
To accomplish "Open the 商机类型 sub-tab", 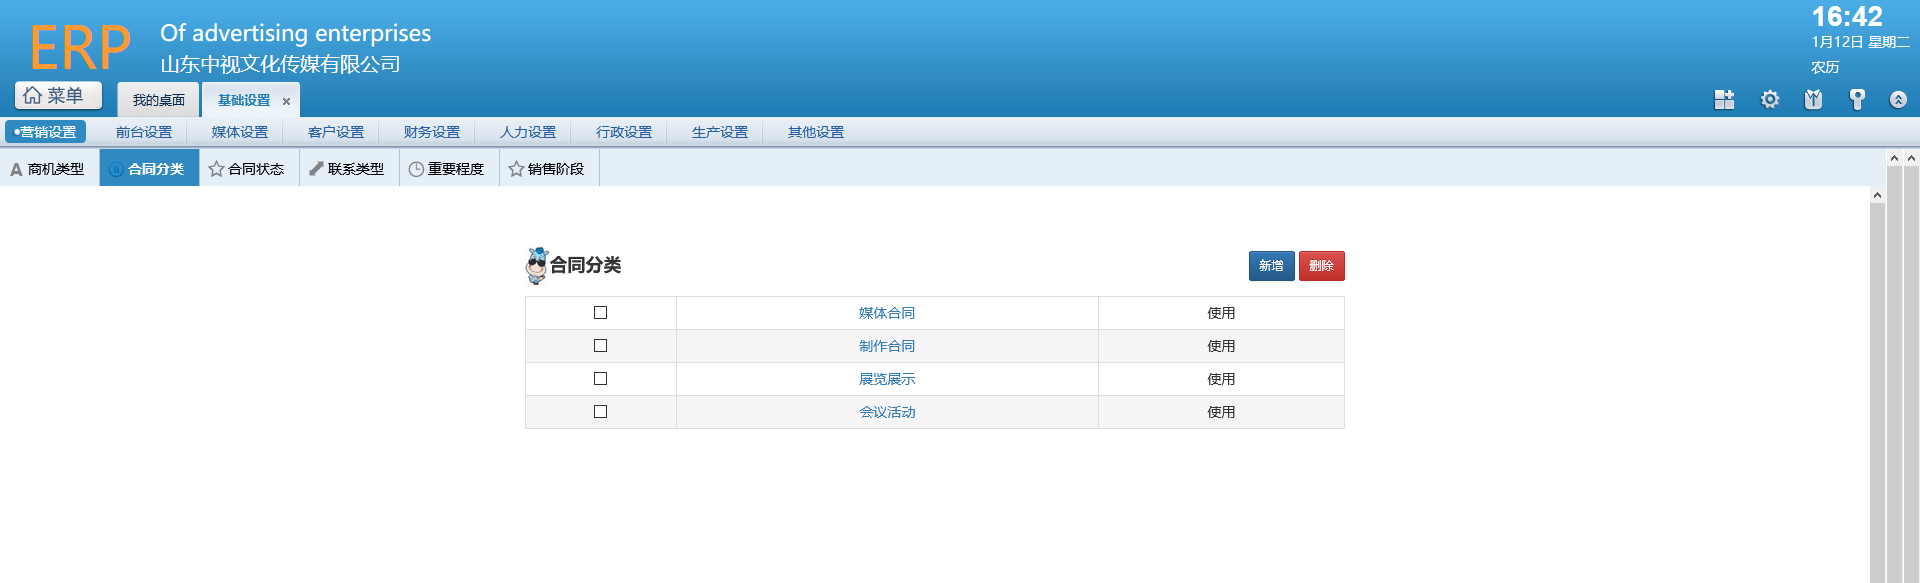I will coord(49,169).
